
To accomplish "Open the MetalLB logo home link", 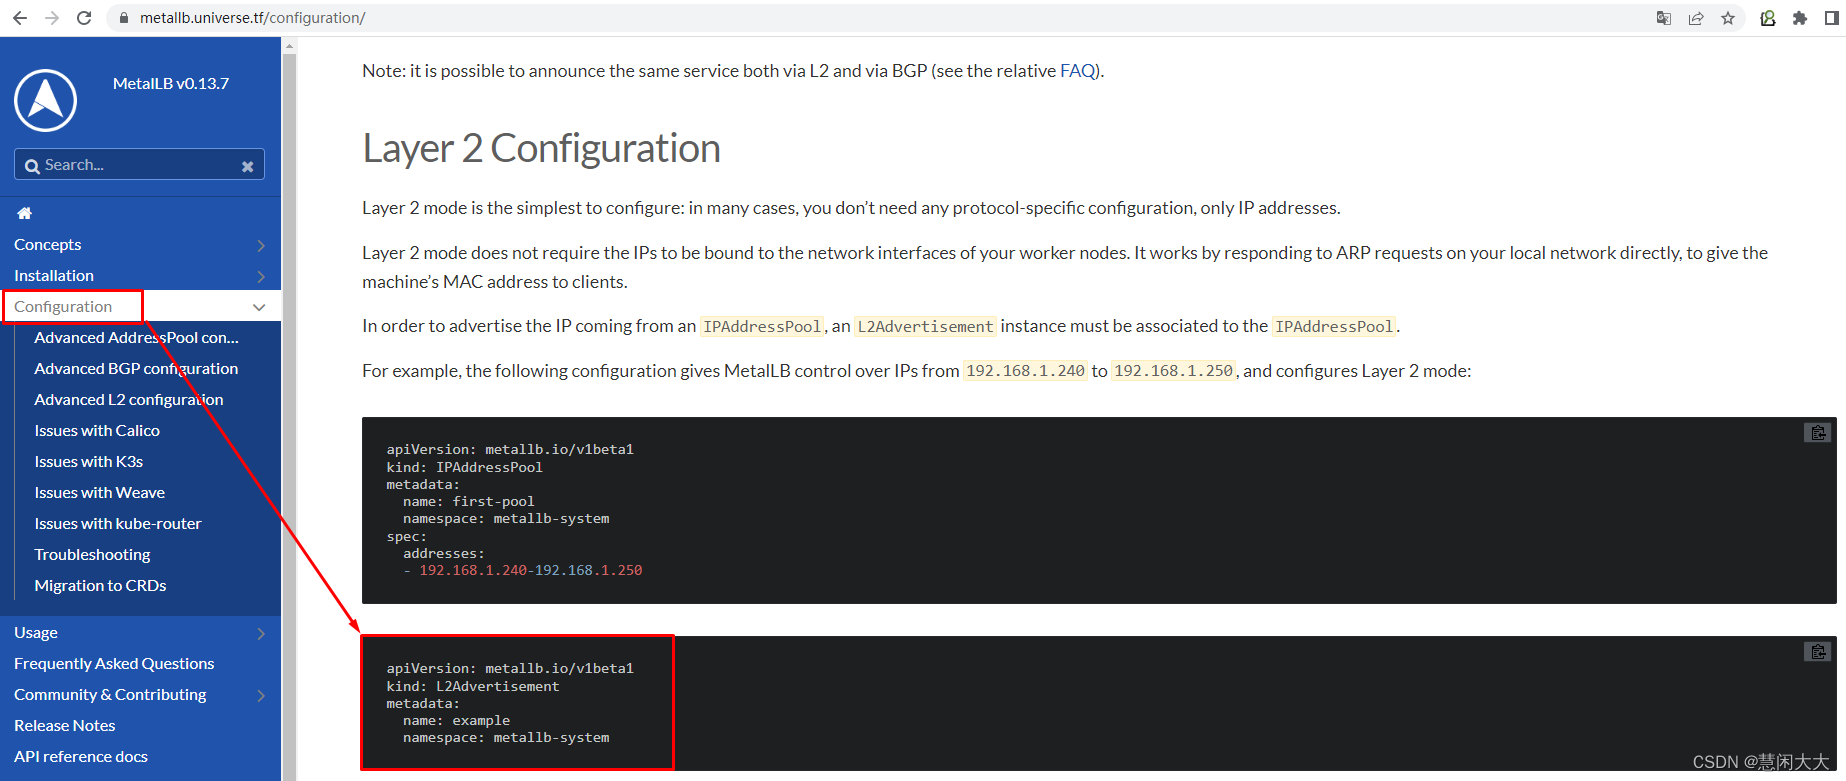I will 45,100.
